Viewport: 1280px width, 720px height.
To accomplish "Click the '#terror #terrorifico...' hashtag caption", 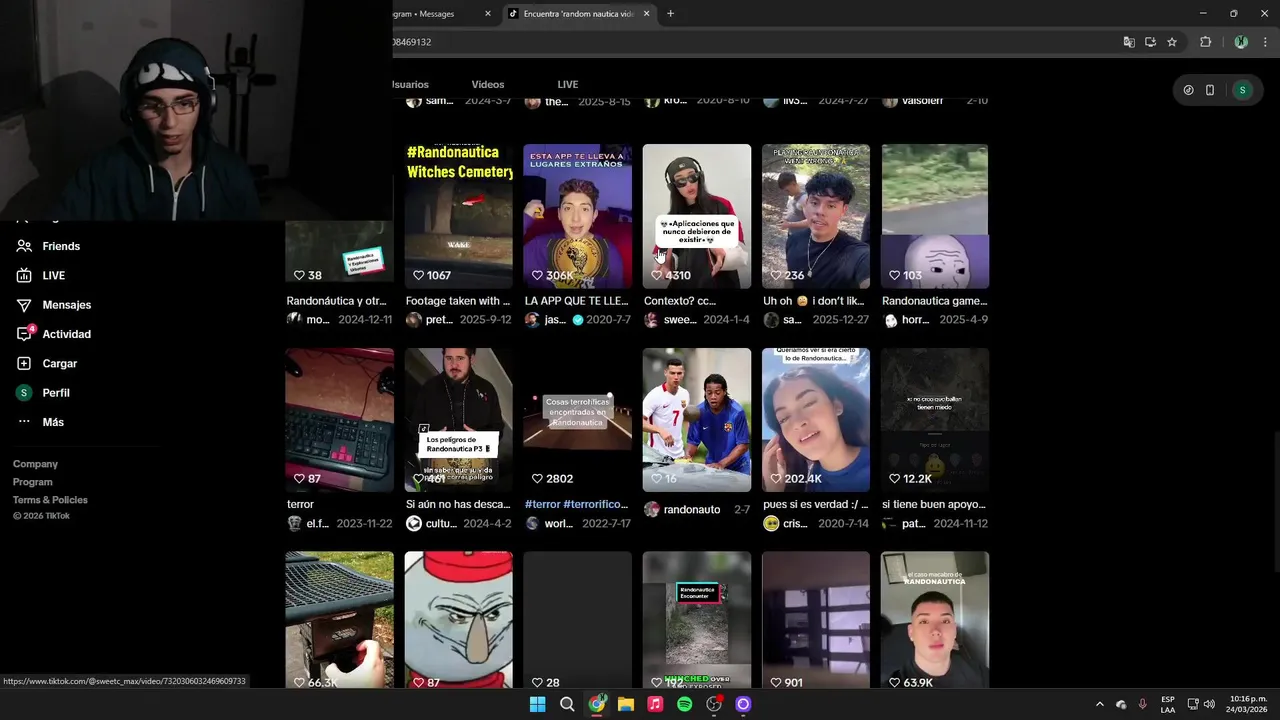I will 576,504.
